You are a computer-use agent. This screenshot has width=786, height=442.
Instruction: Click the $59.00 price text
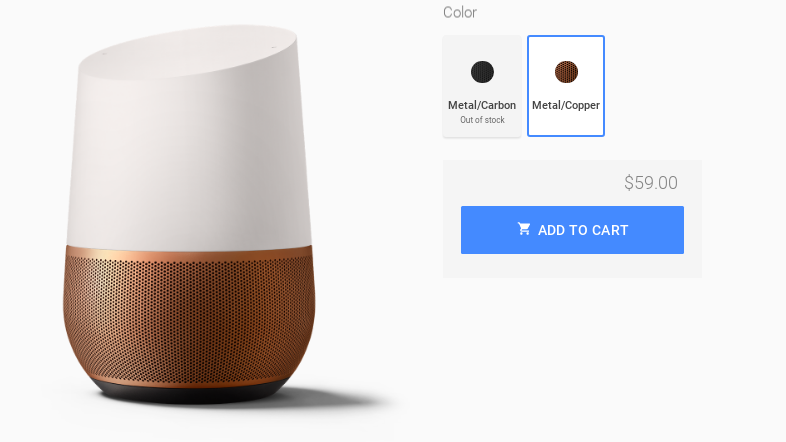point(651,183)
